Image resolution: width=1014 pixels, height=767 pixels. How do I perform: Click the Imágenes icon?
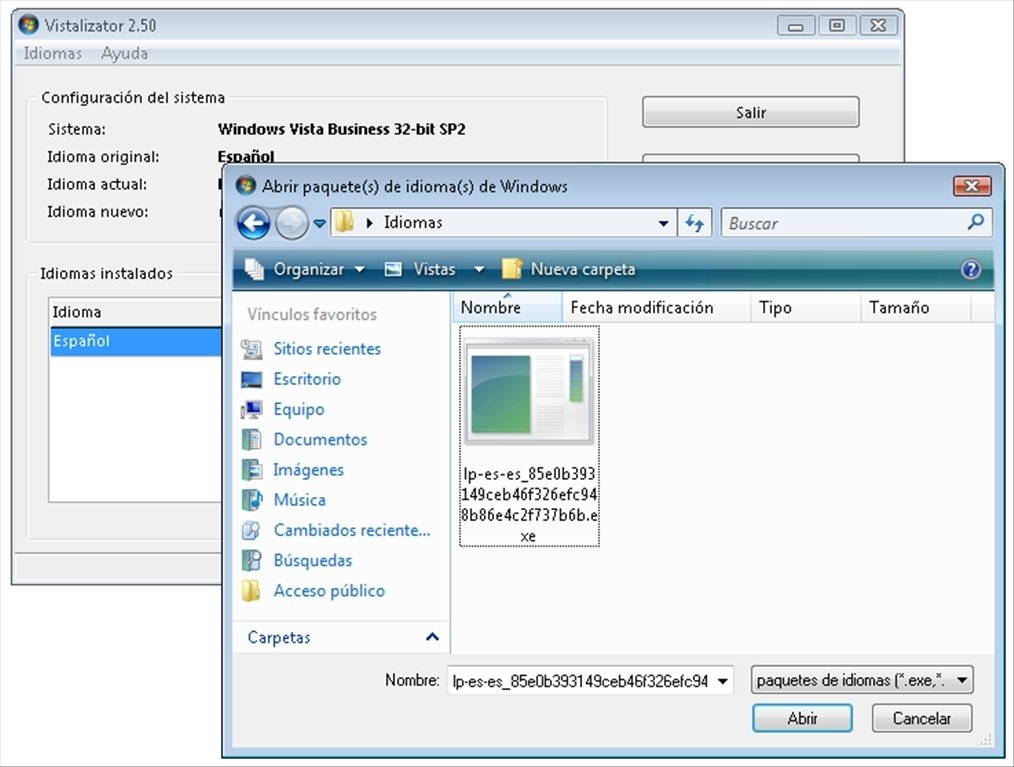pos(252,470)
